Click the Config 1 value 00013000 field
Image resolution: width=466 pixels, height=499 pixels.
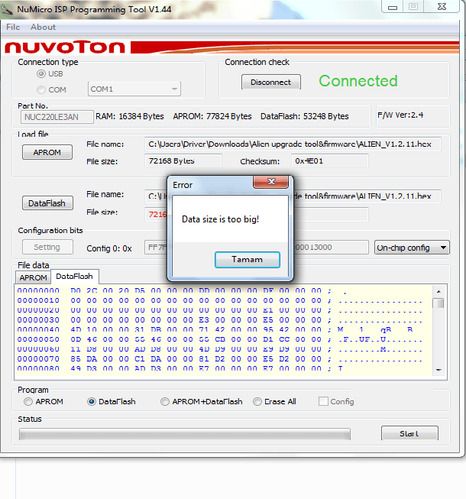click(331, 247)
